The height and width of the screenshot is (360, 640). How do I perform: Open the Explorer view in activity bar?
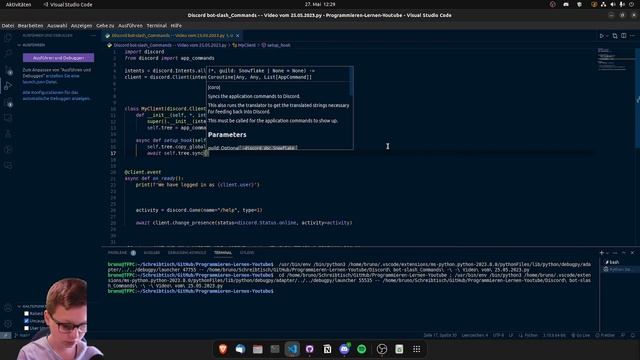click(8, 38)
